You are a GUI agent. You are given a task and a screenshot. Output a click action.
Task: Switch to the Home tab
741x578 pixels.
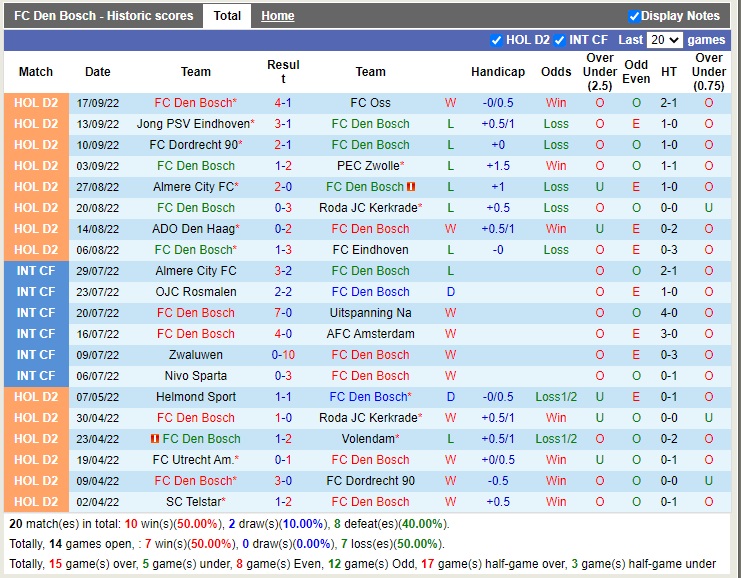point(277,16)
